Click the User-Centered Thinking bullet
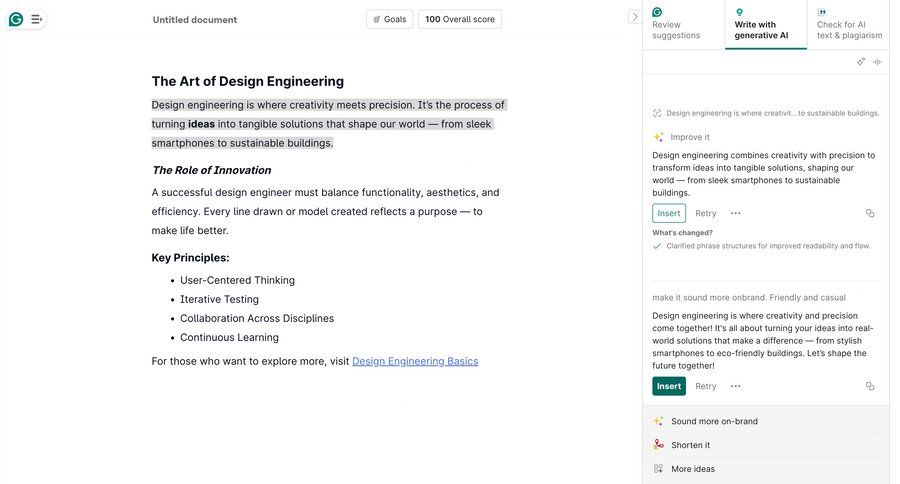 pos(238,280)
